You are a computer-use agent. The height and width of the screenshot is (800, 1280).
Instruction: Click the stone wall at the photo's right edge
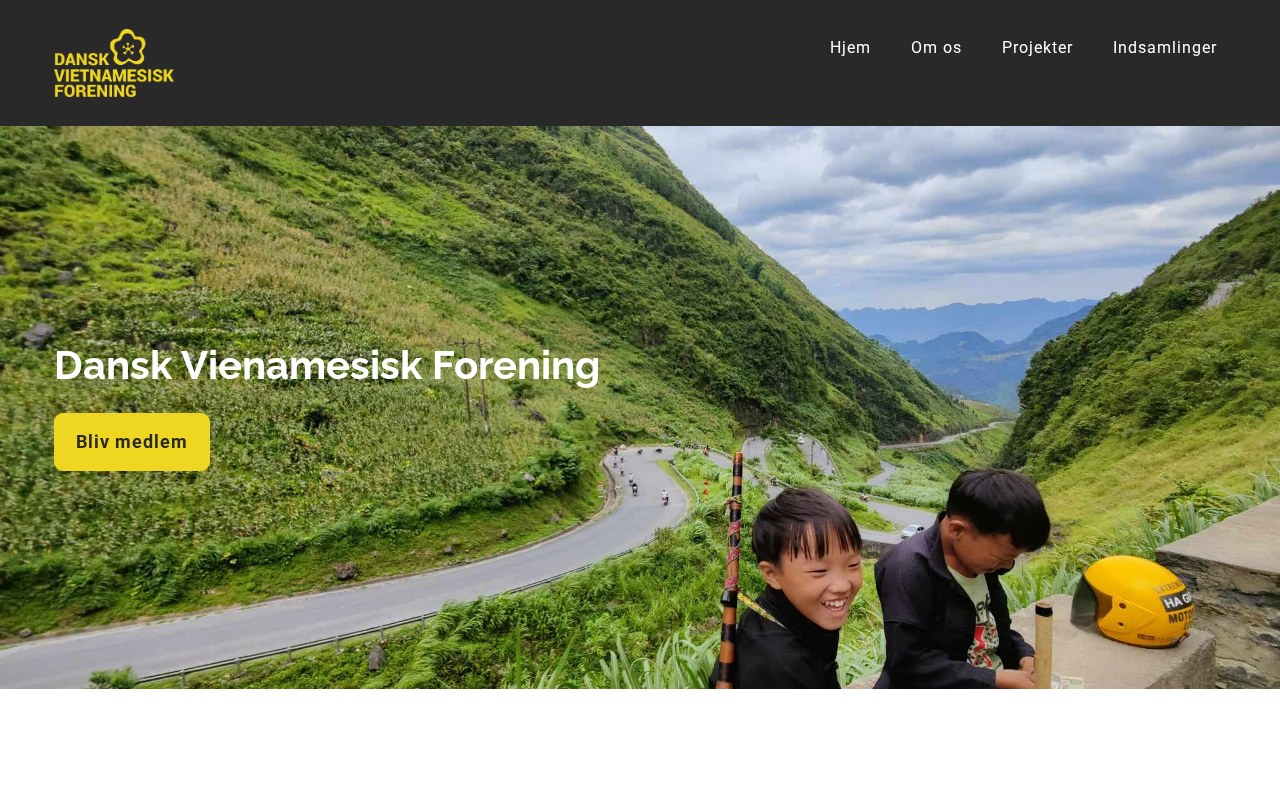click(1225, 590)
